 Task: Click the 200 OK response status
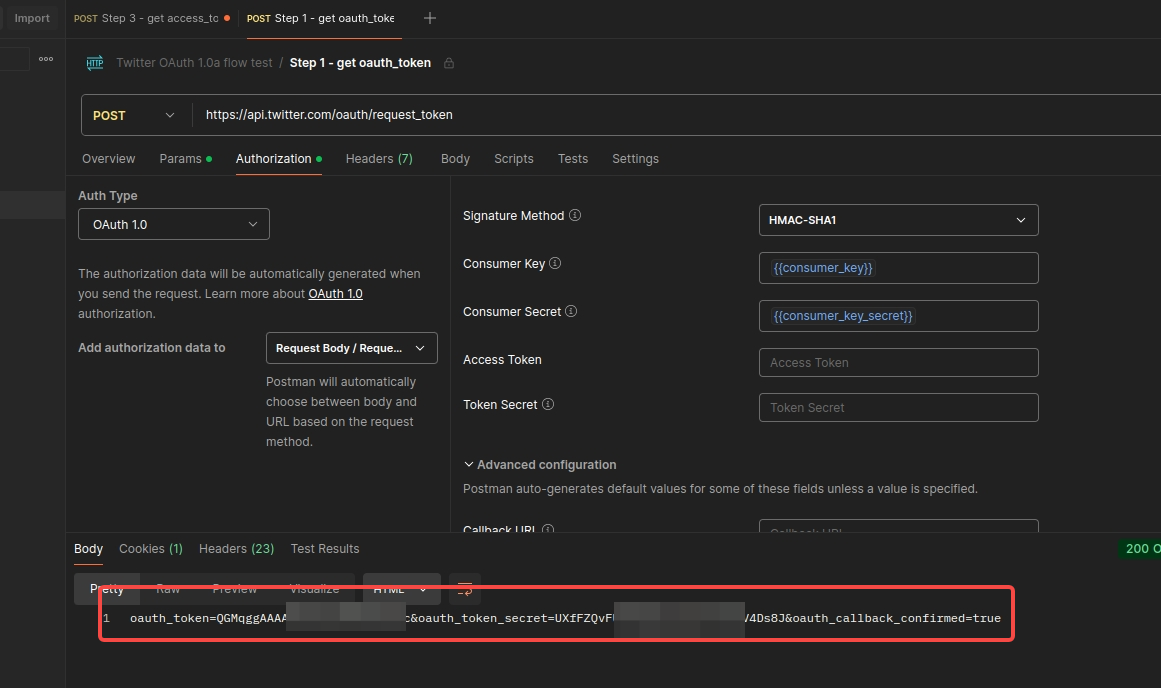pos(1141,549)
